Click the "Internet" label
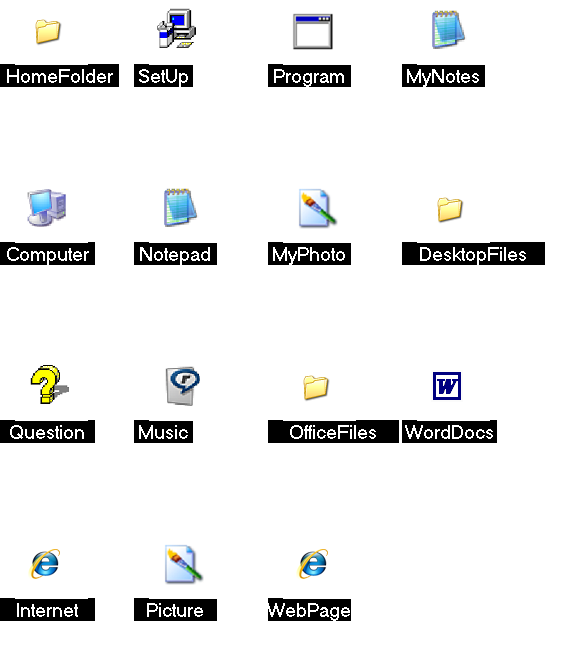 tap(47, 609)
